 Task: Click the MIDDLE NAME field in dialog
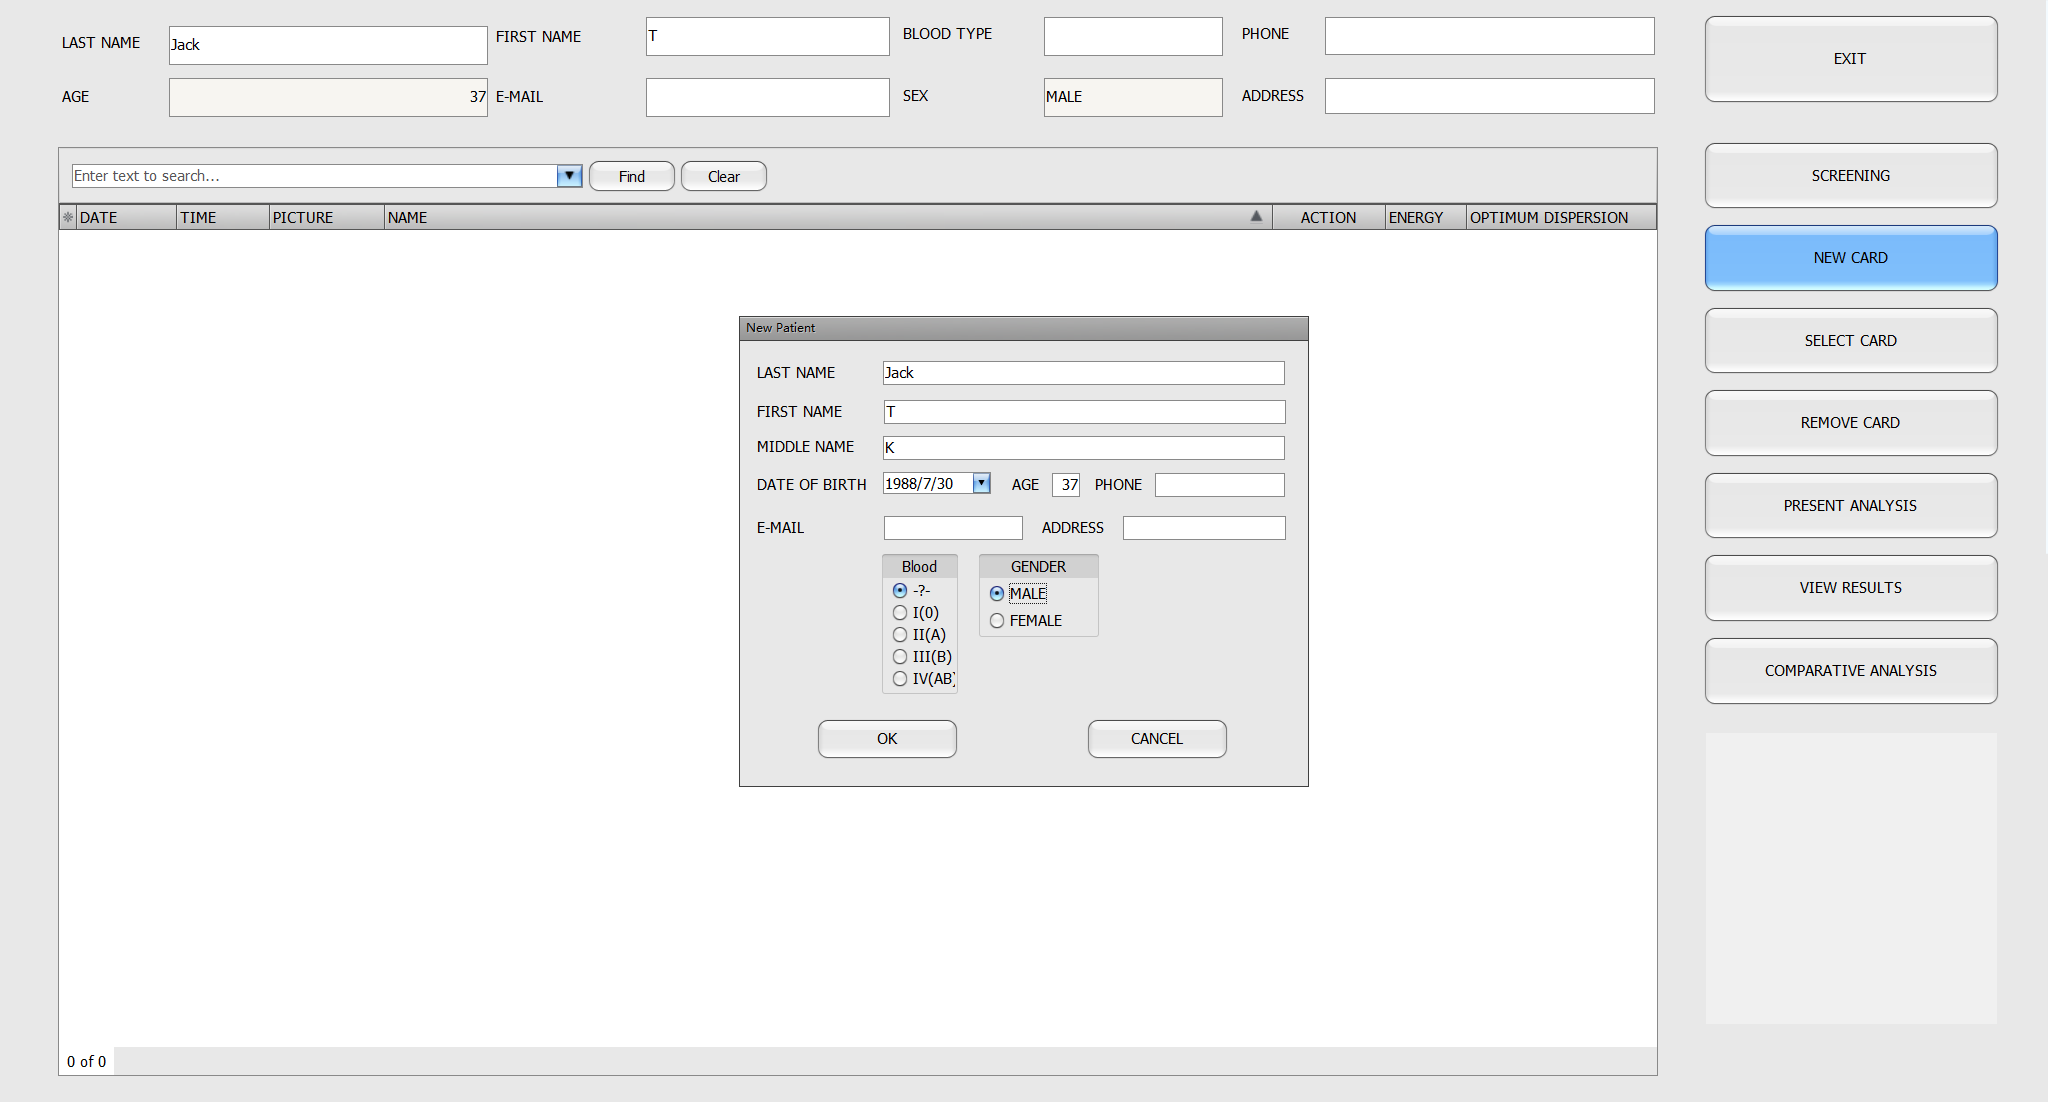pos(1083,448)
